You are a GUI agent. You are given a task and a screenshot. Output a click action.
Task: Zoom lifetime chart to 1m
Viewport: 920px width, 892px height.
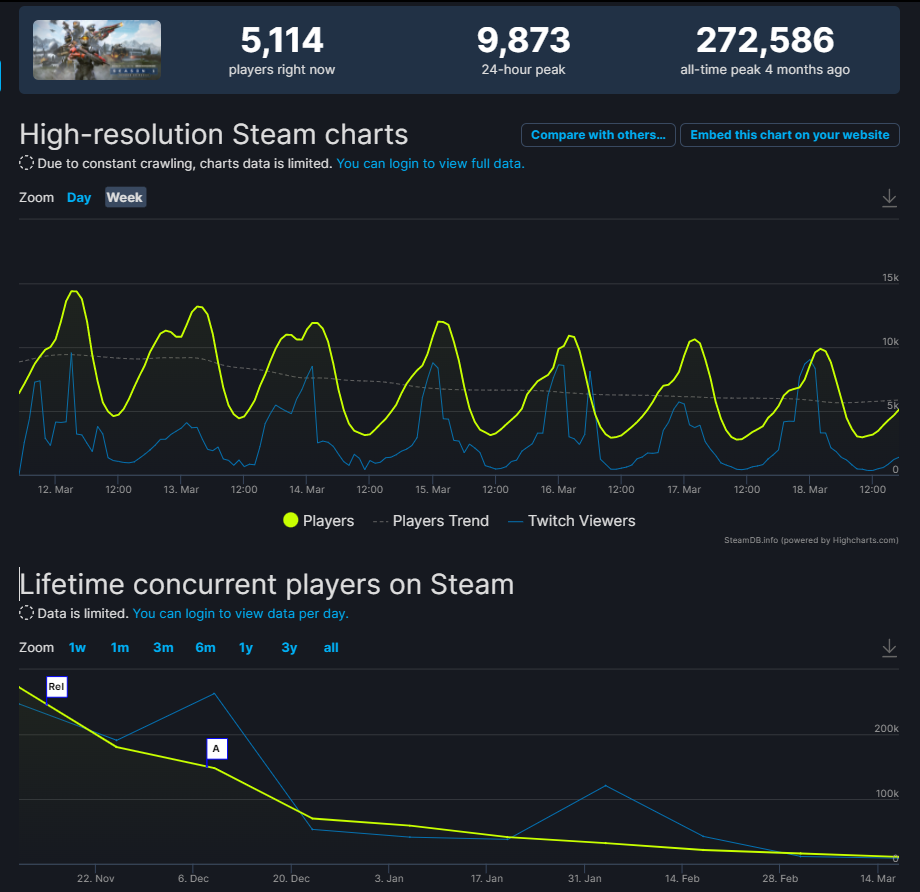(120, 647)
